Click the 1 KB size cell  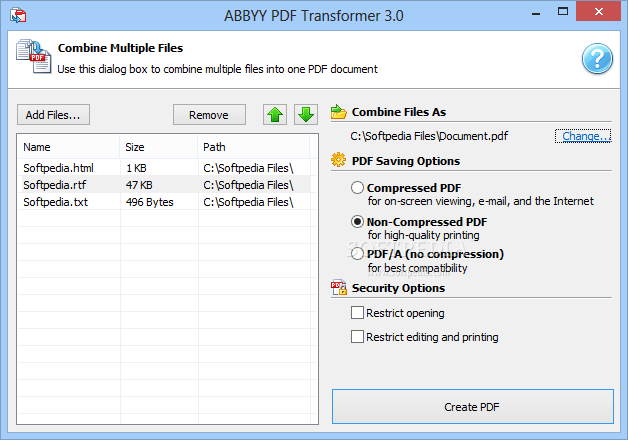[x=136, y=168]
